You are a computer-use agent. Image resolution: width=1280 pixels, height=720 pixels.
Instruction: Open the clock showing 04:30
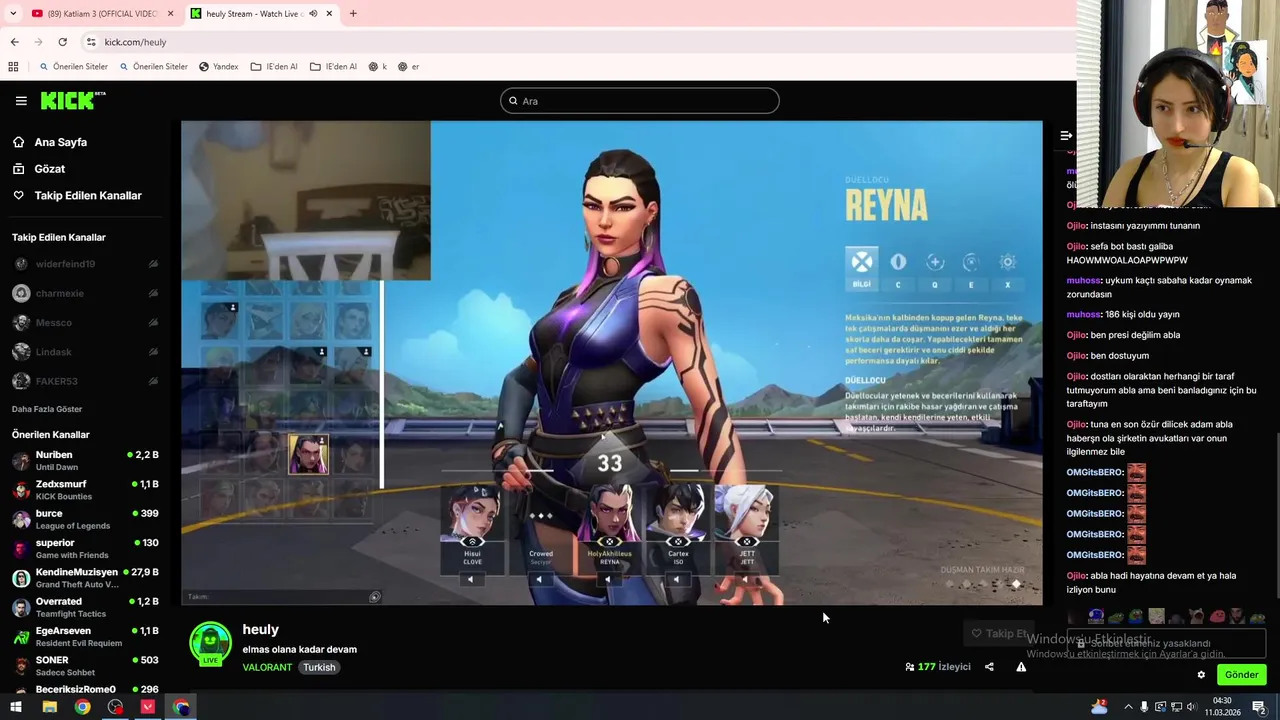tap(1222, 707)
